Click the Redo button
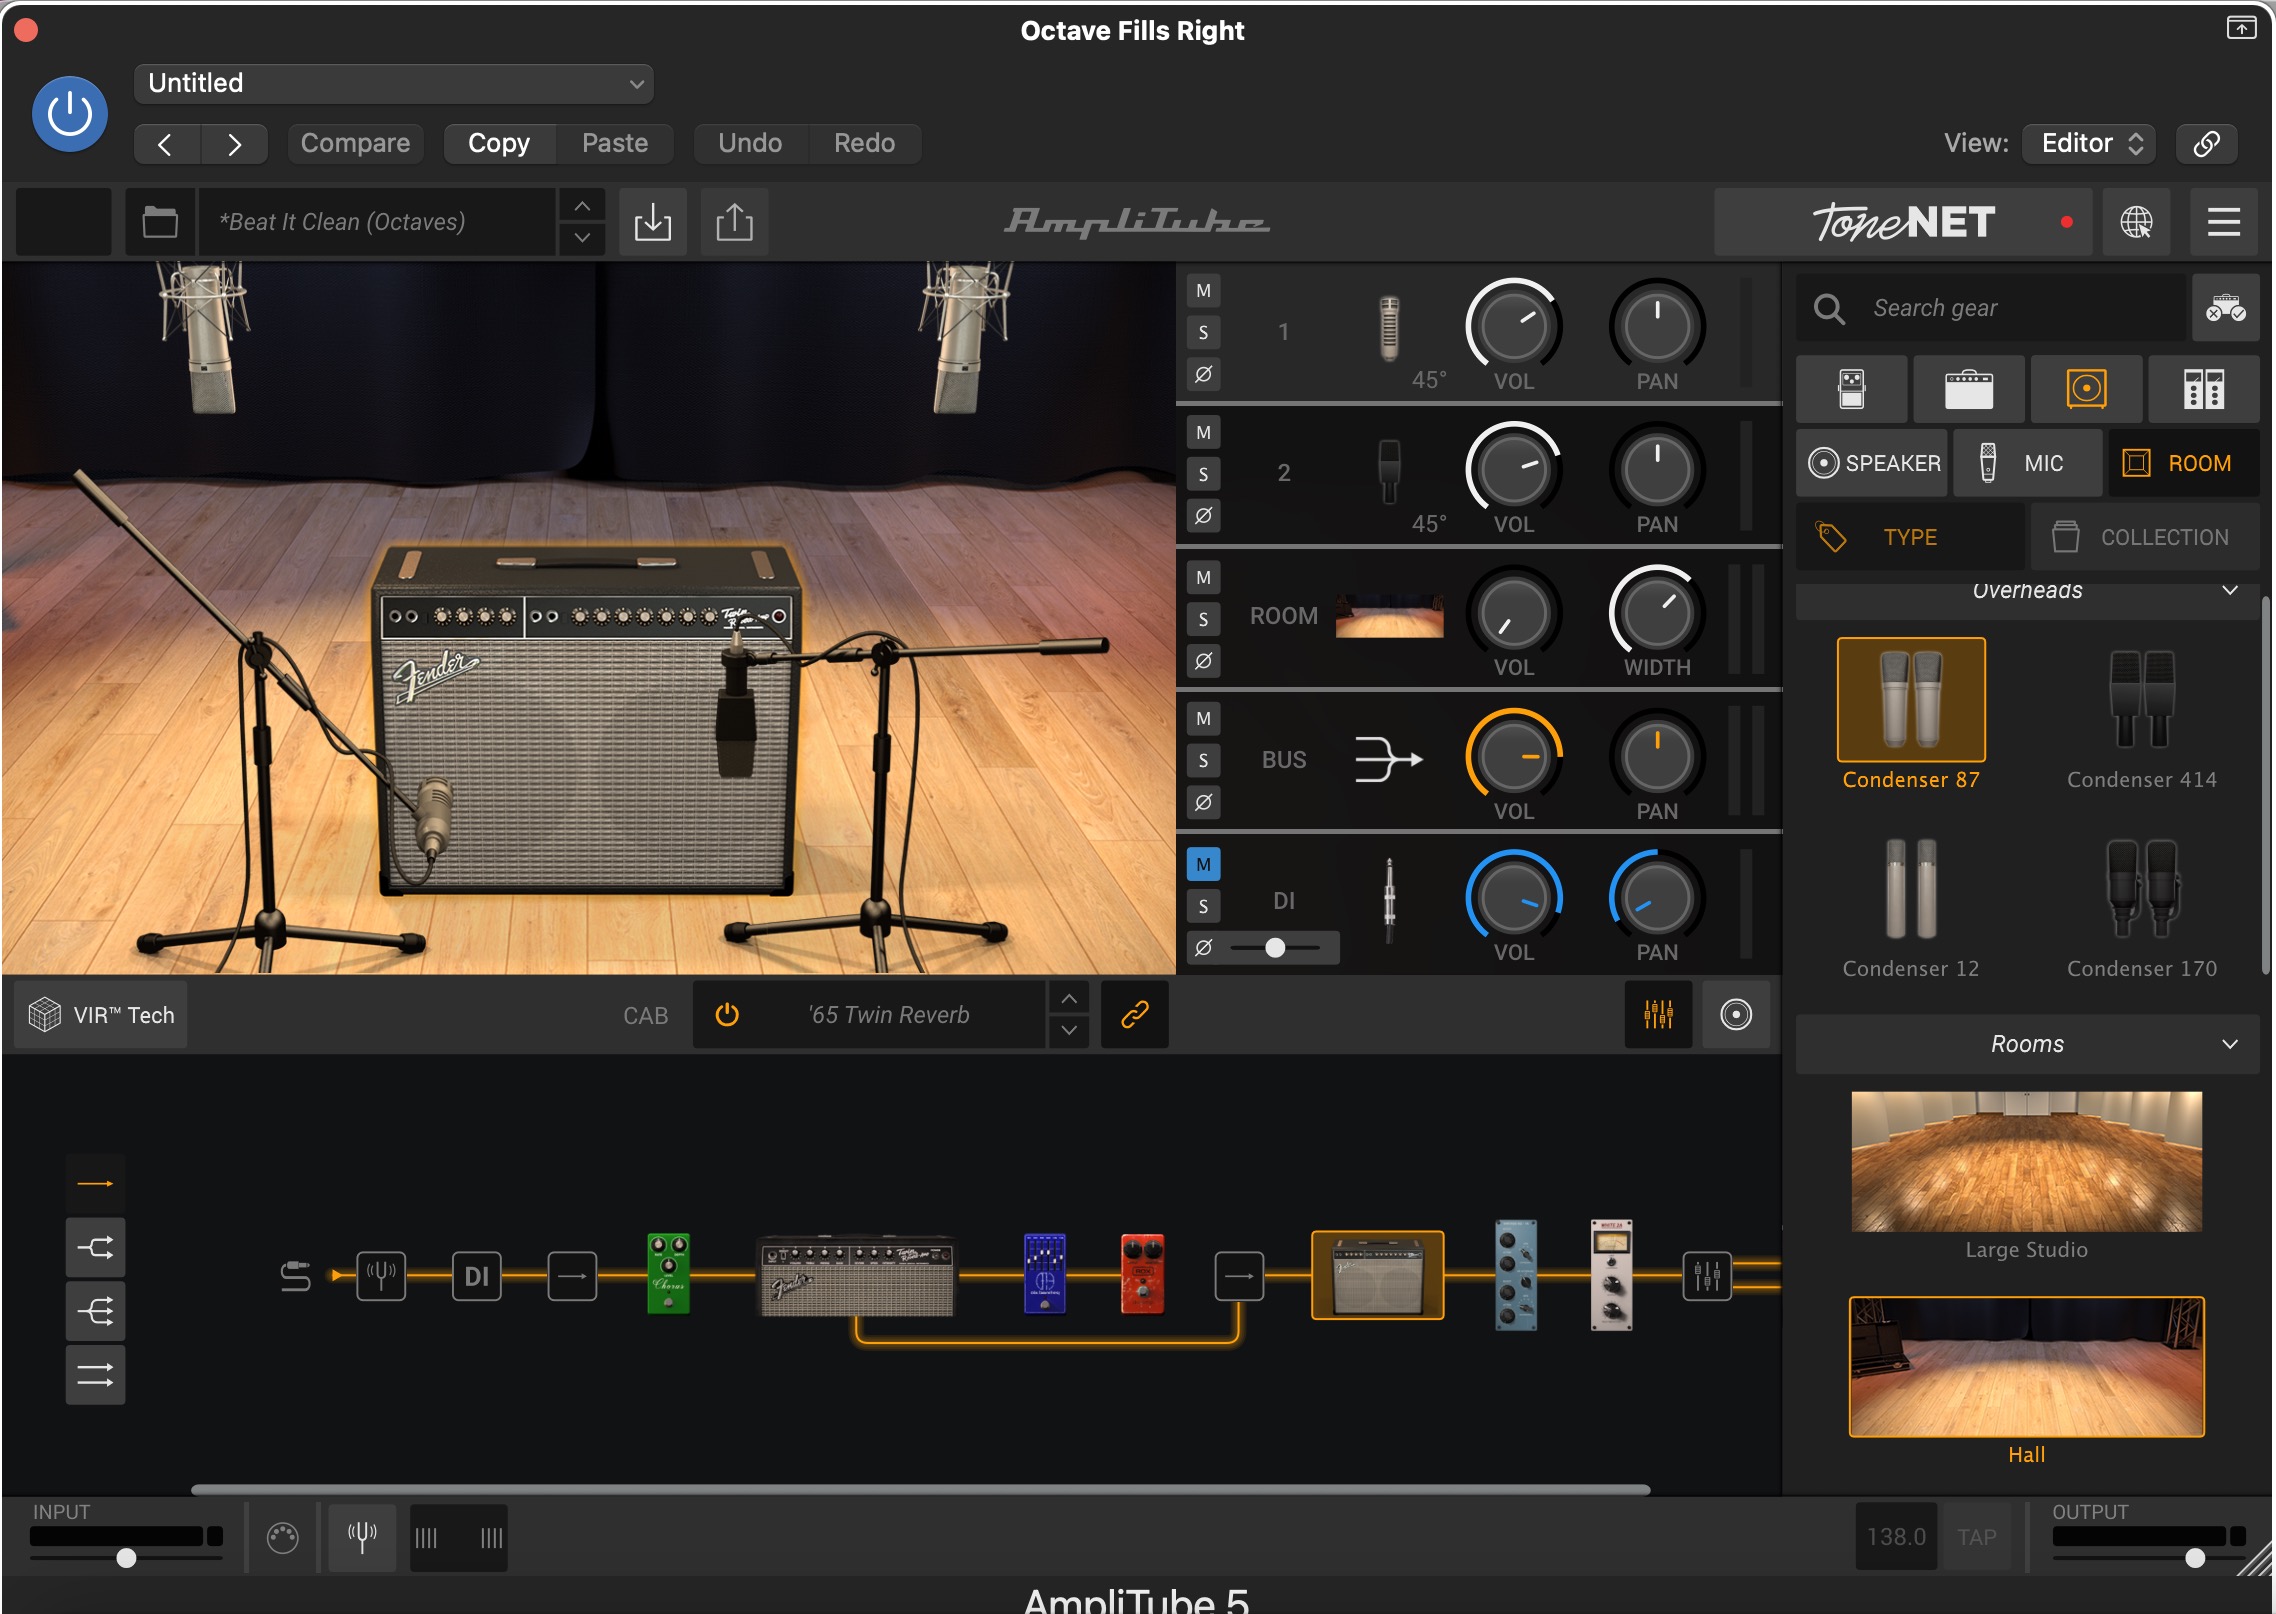The width and height of the screenshot is (2276, 1614). tap(865, 144)
